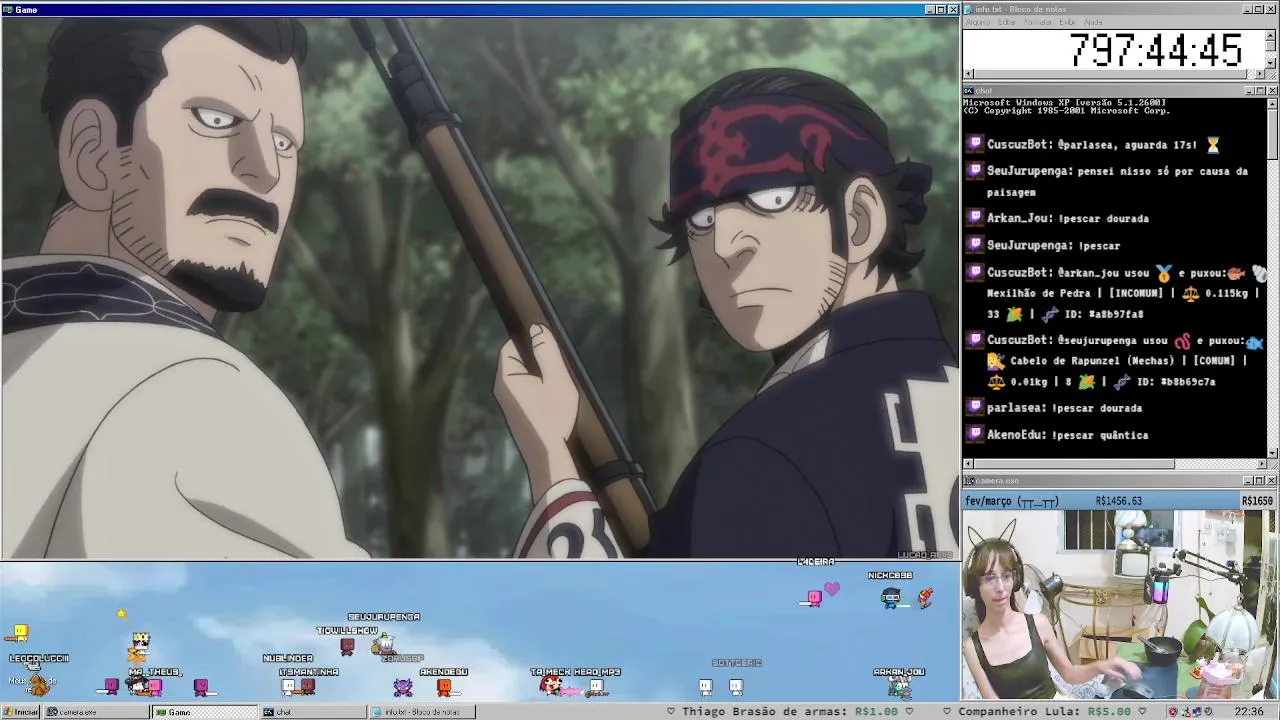Click the Notepad icon in info.txt title bar
This screenshot has width=1280, height=720.
969,9
